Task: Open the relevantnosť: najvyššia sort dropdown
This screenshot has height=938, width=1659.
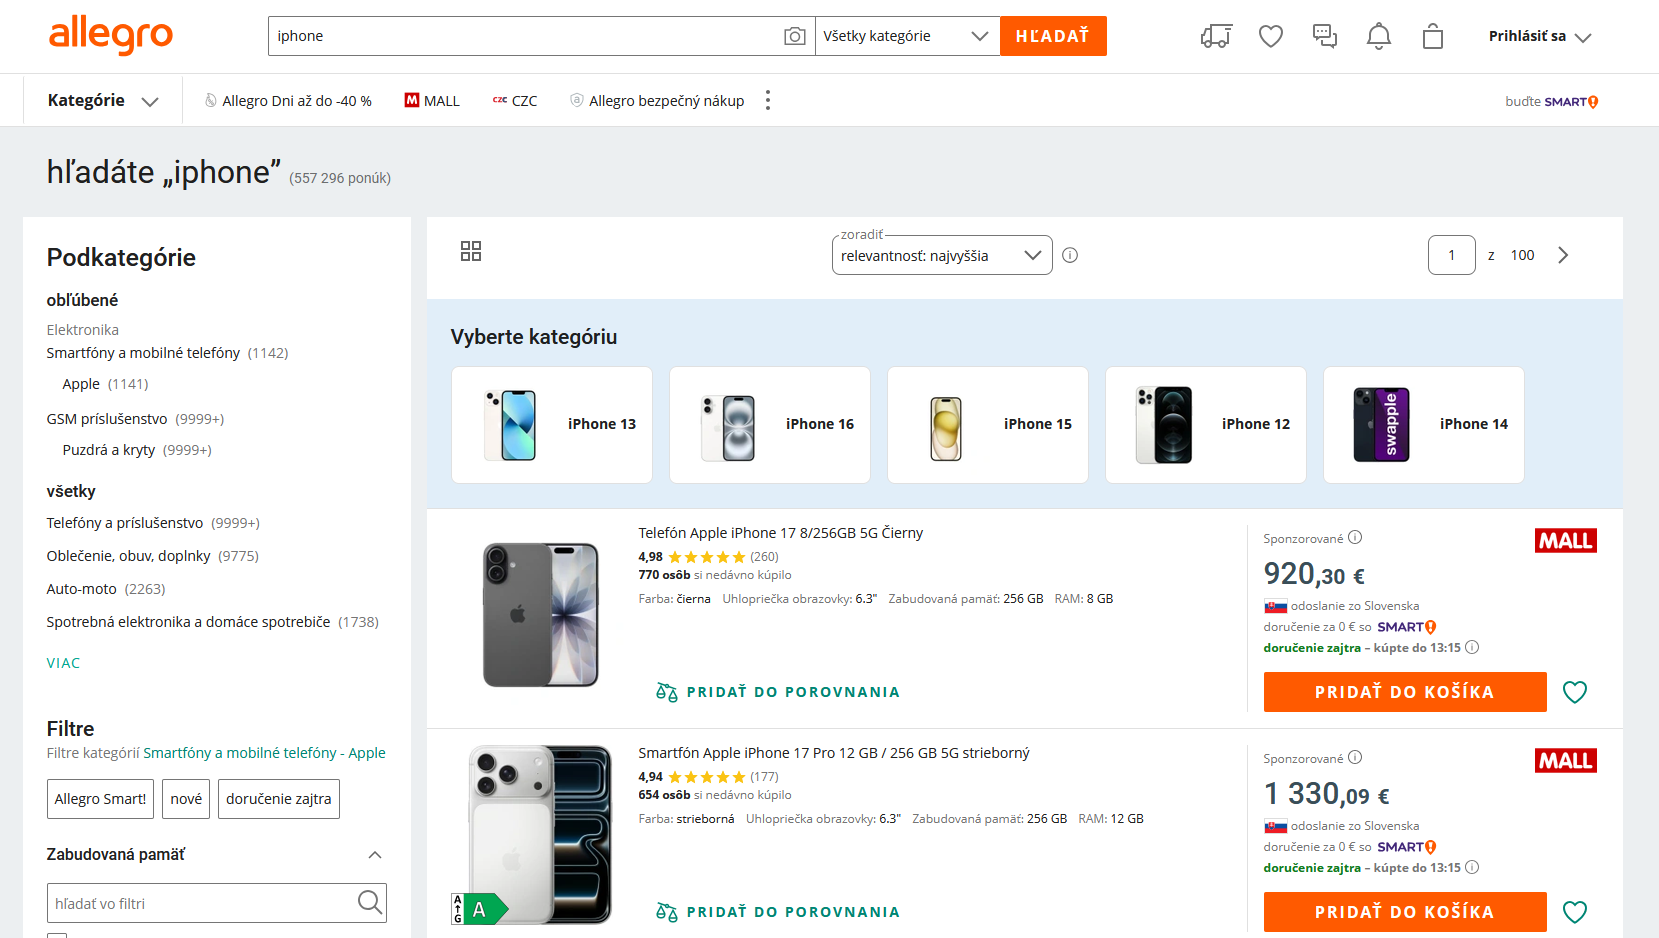Action: pyautogui.click(x=942, y=255)
